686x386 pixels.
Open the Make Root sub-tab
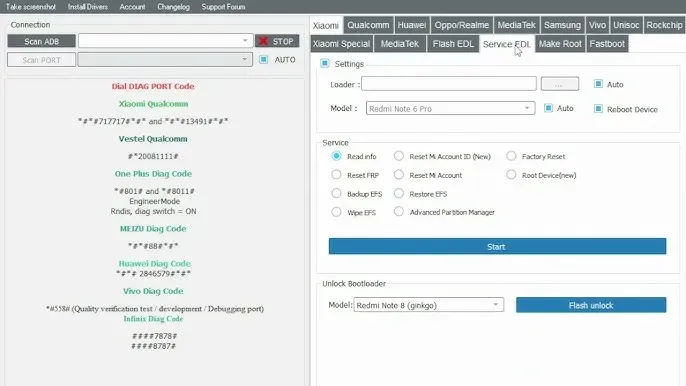point(560,44)
